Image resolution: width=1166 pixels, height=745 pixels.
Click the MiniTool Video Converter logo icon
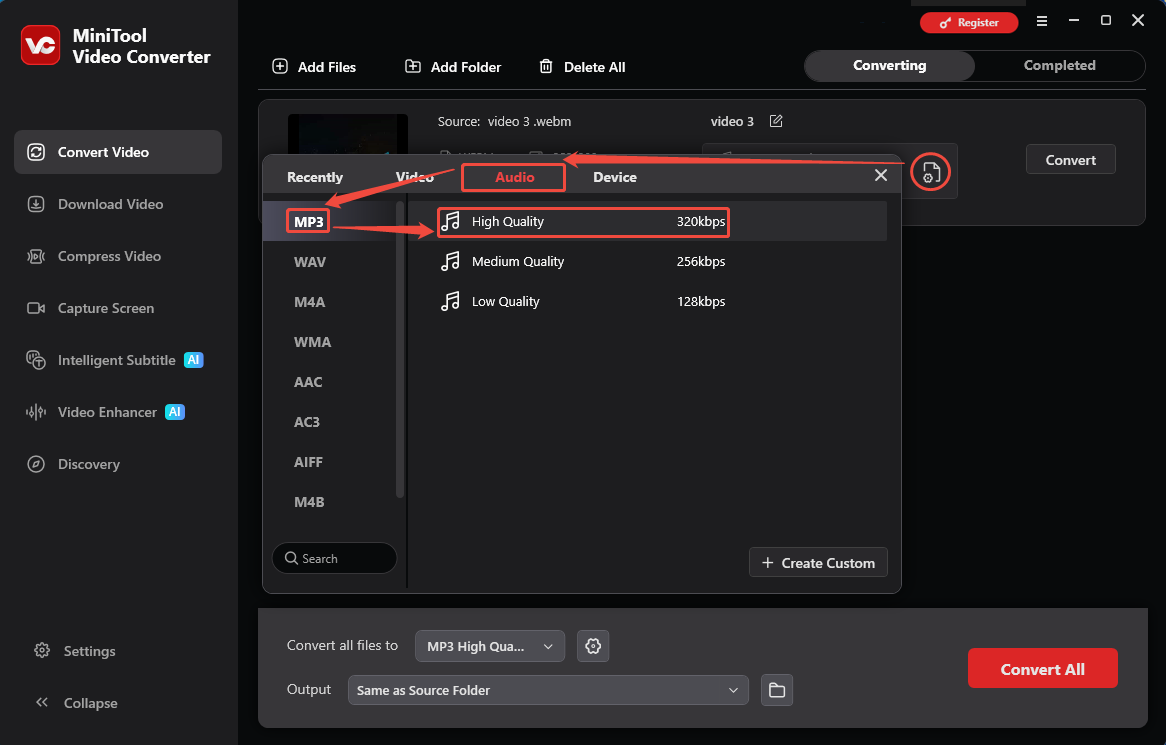[40, 45]
